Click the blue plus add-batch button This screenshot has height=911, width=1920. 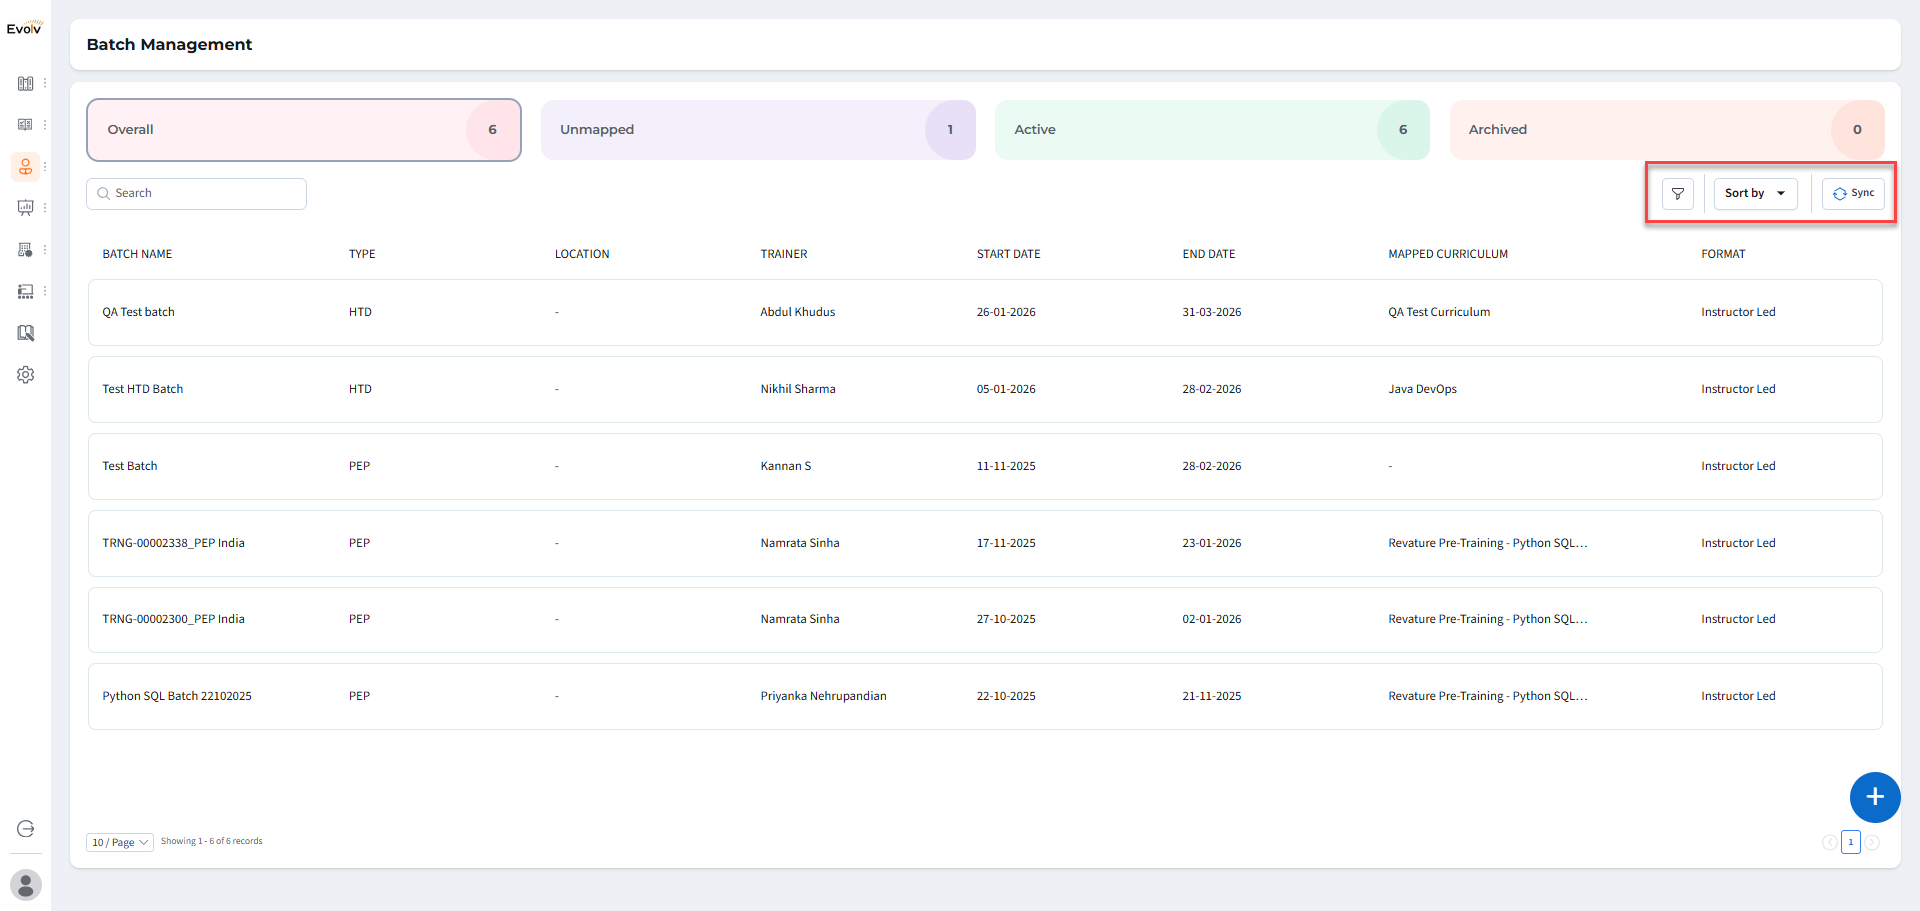pyautogui.click(x=1875, y=797)
